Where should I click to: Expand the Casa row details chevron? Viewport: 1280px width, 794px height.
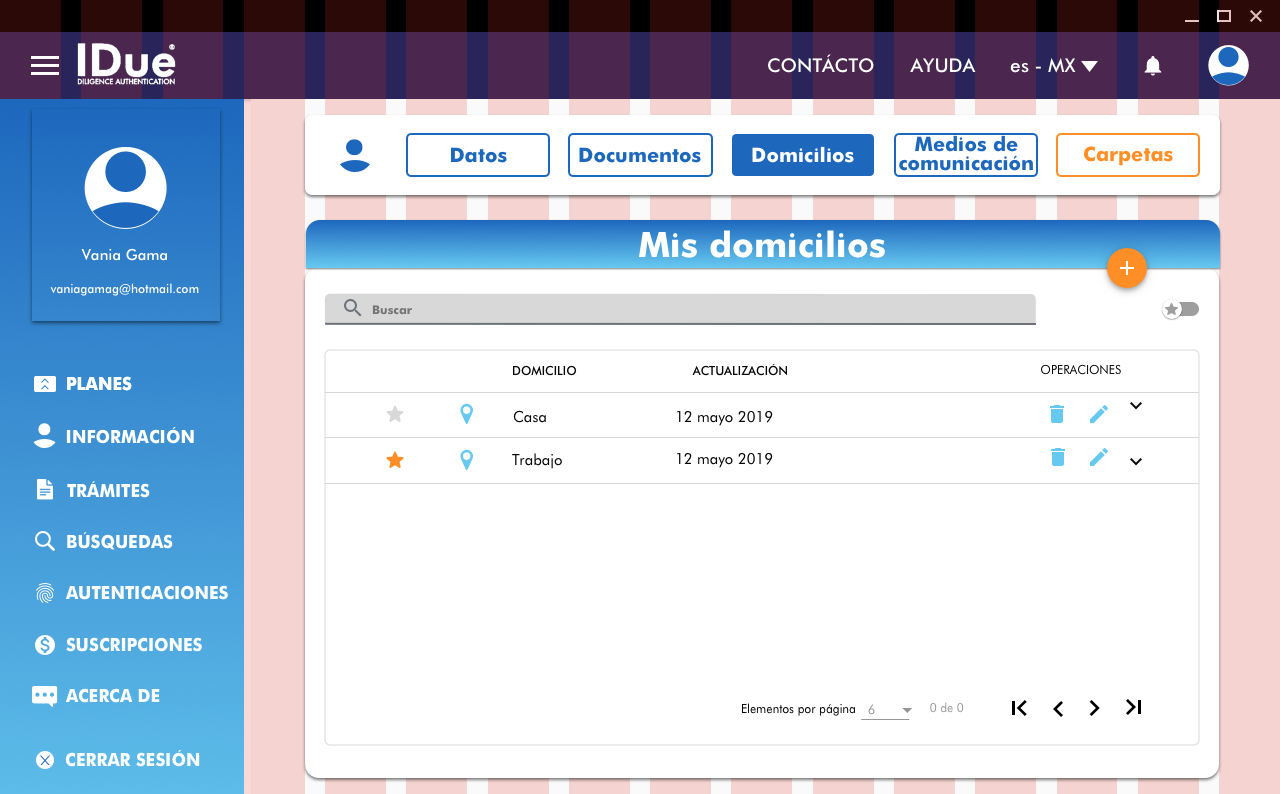(1136, 406)
